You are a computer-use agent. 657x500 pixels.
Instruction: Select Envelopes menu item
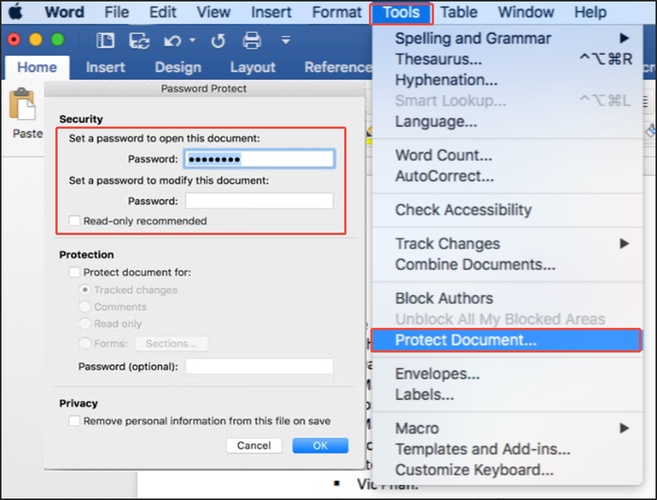click(x=507, y=373)
